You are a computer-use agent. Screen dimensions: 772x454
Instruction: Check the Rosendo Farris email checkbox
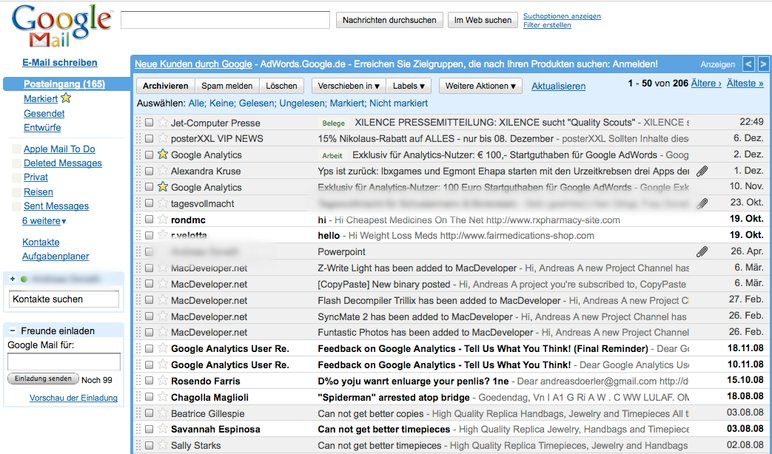point(149,381)
